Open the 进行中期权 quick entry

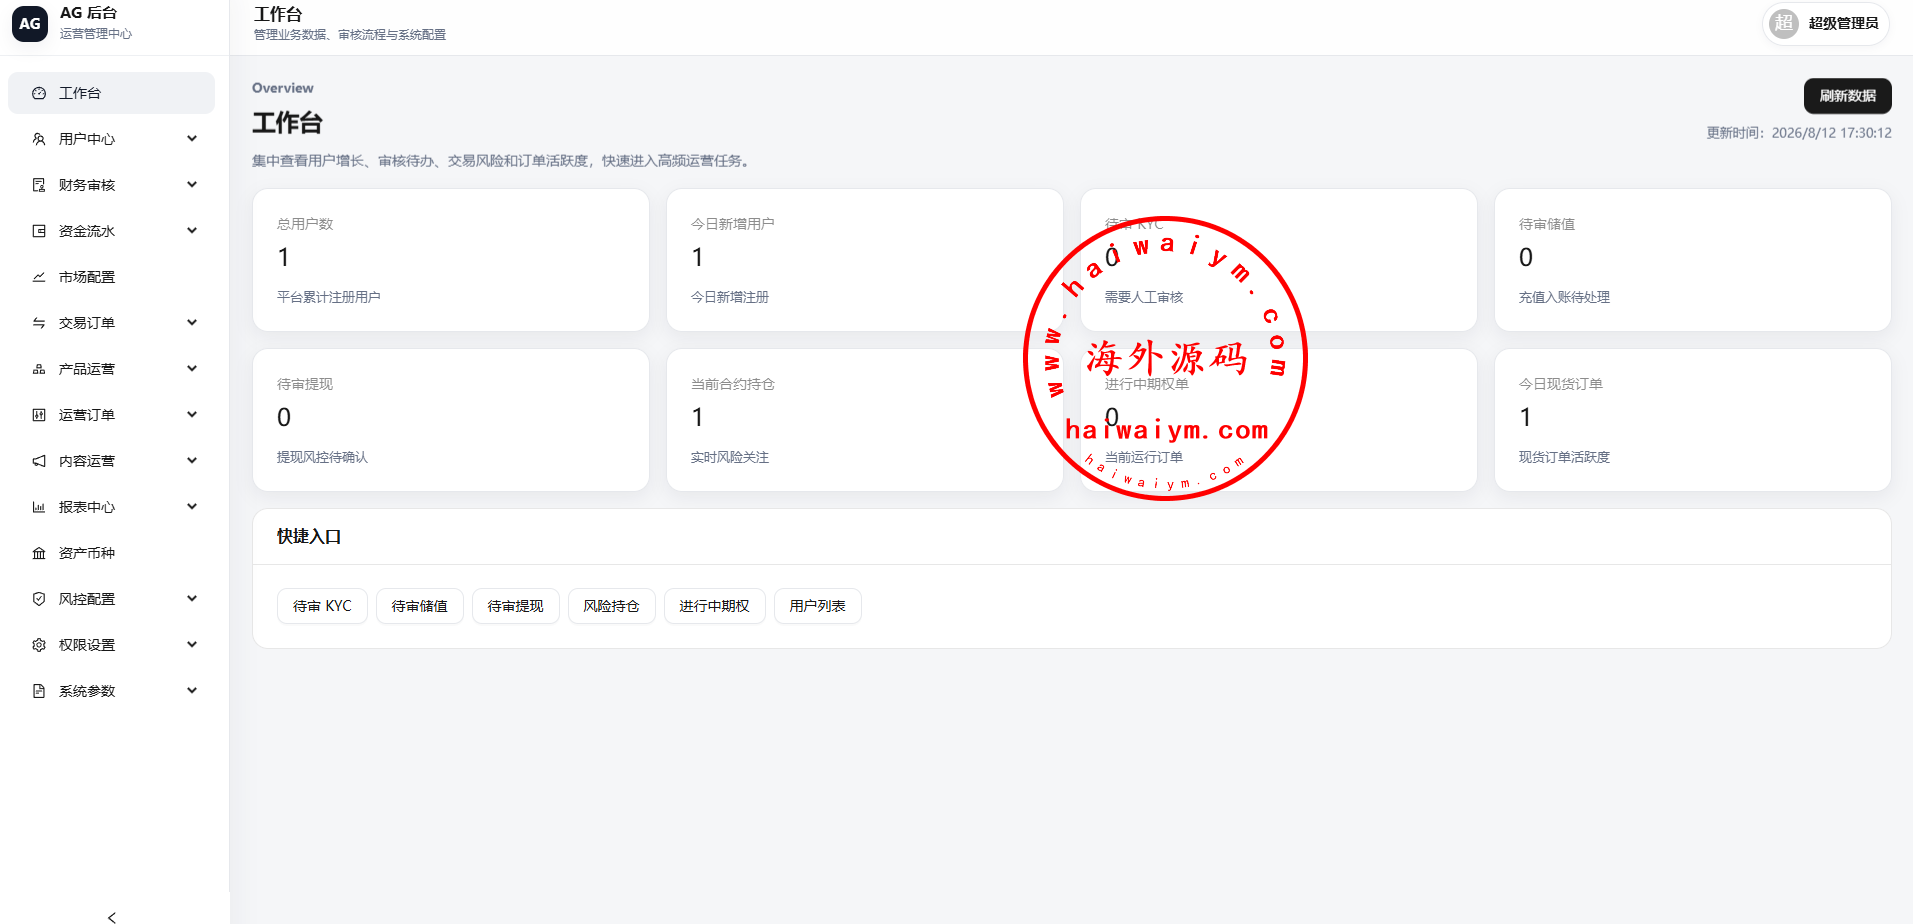(715, 606)
